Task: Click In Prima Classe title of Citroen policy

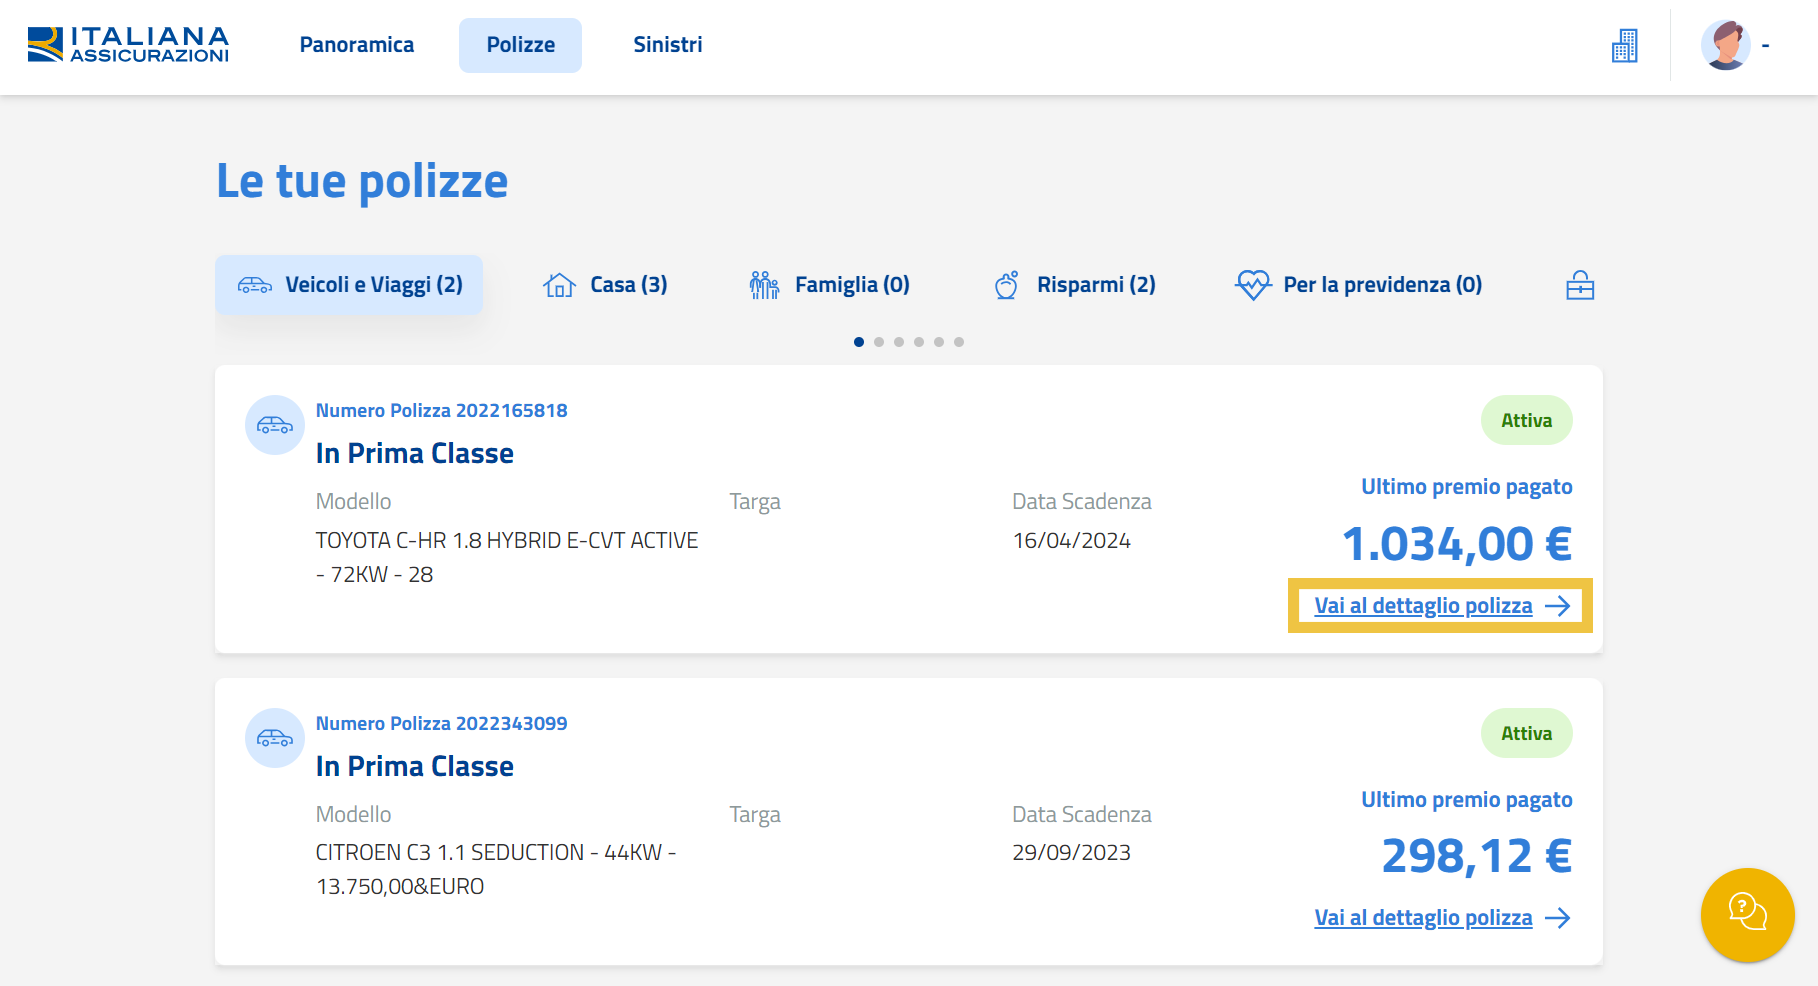Action: [x=415, y=767]
